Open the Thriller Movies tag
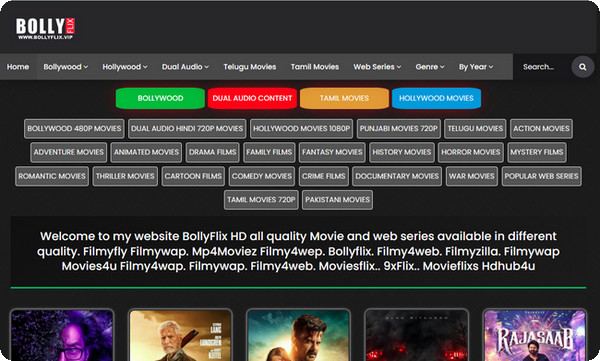Image resolution: width=600 pixels, height=361 pixels. (125, 176)
